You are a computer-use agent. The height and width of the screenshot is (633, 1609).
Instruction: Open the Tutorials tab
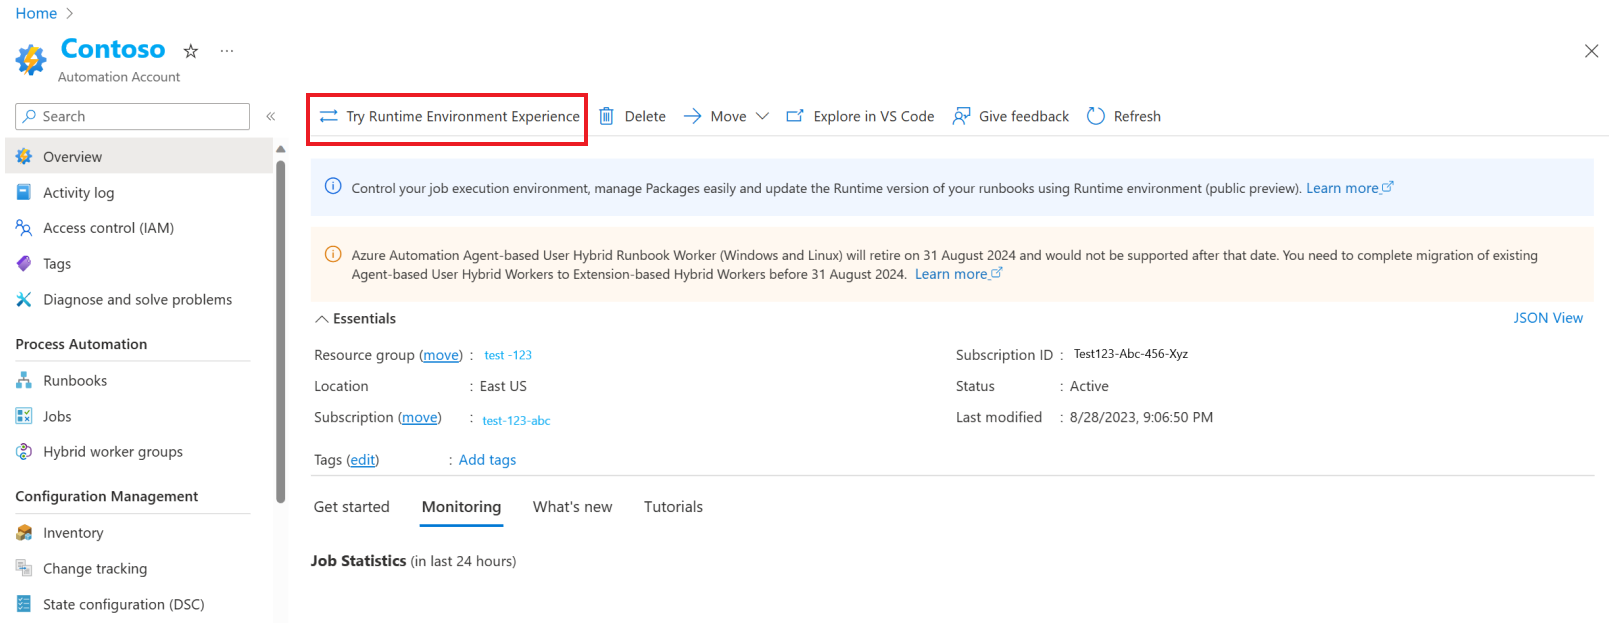coord(673,507)
